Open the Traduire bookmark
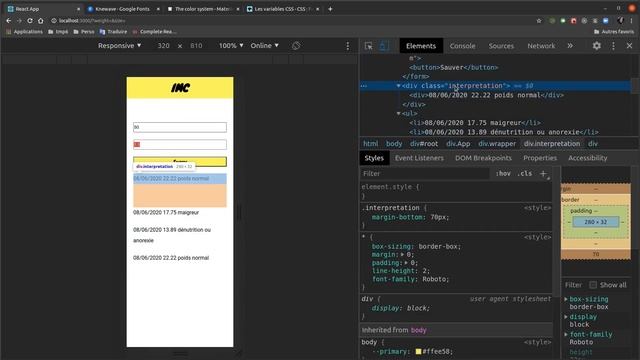The height and width of the screenshot is (360, 640). (113, 31)
